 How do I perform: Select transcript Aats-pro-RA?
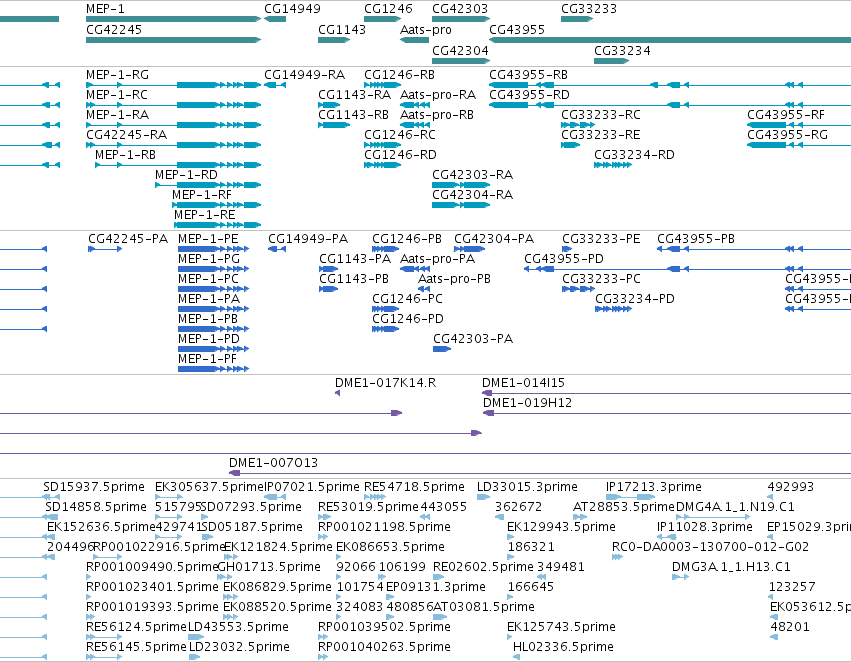click(415, 105)
